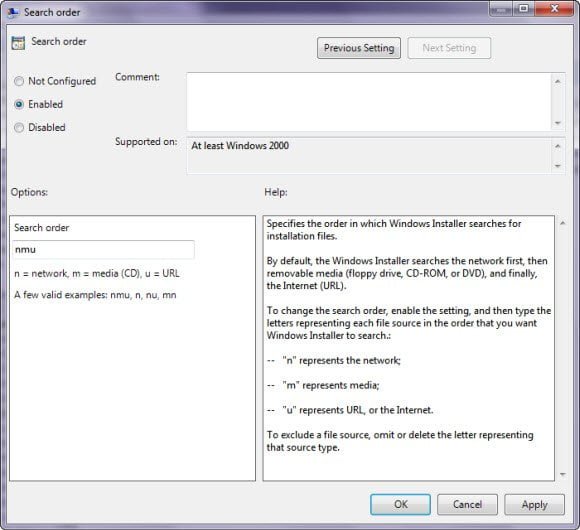Click the title bar window icon
The image size is (580, 530).
13,13
